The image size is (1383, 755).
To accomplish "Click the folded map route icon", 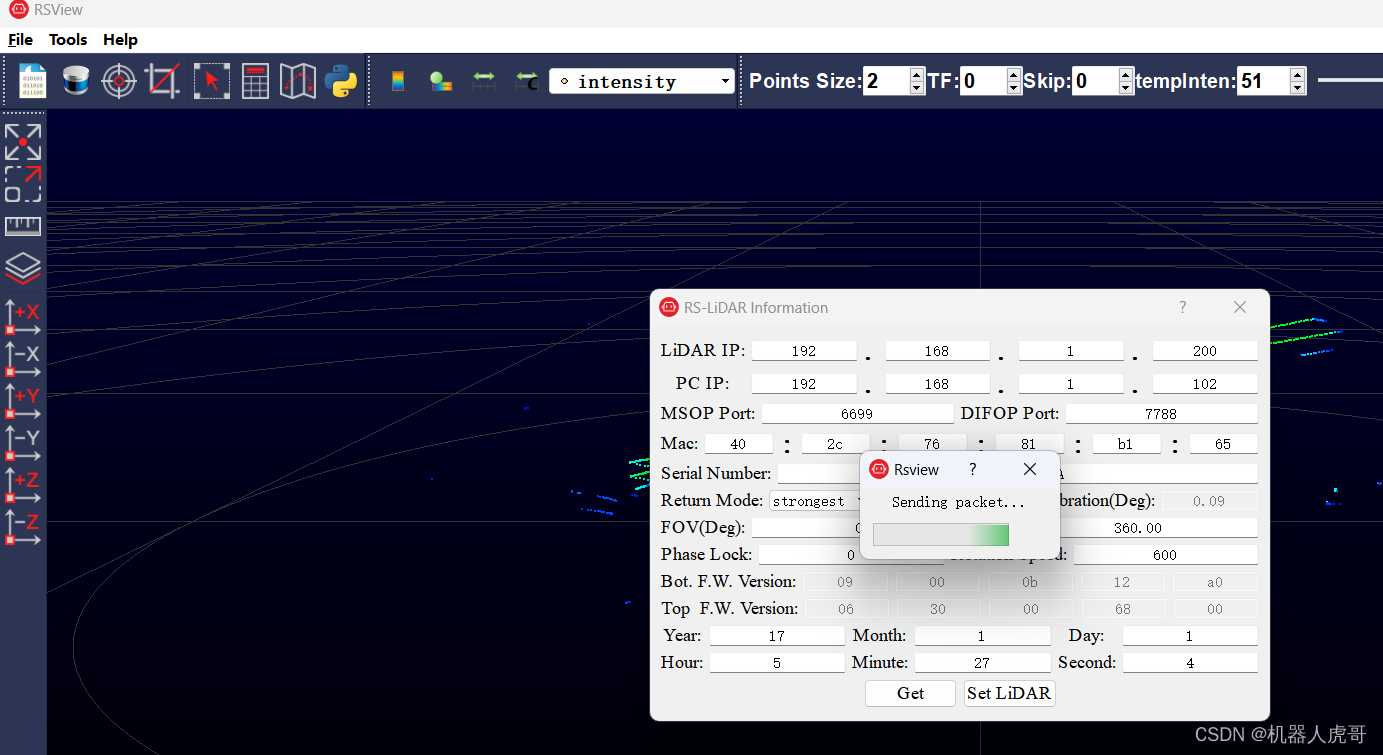I will [298, 81].
